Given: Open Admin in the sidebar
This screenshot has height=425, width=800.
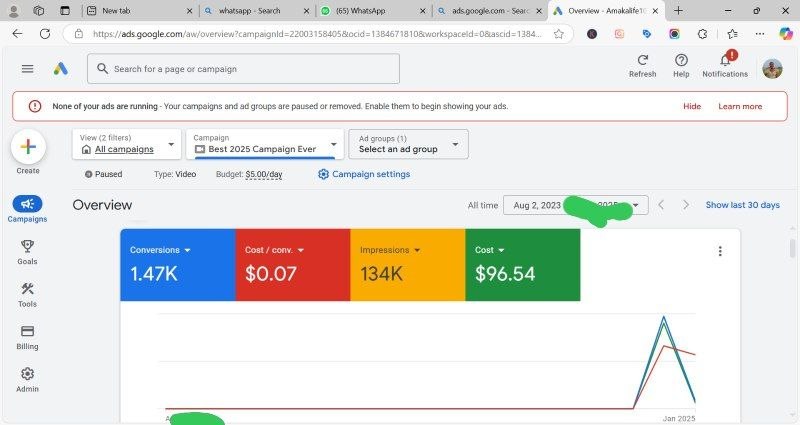Looking at the screenshot, I should click(x=28, y=379).
